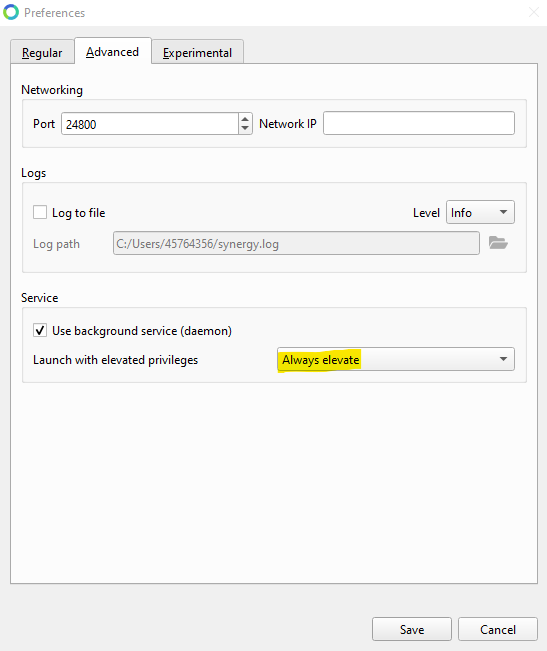The width and height of the screenshot is (547, 651).
Task: Decrease port number with down arrow
Action: click(245, 129)
